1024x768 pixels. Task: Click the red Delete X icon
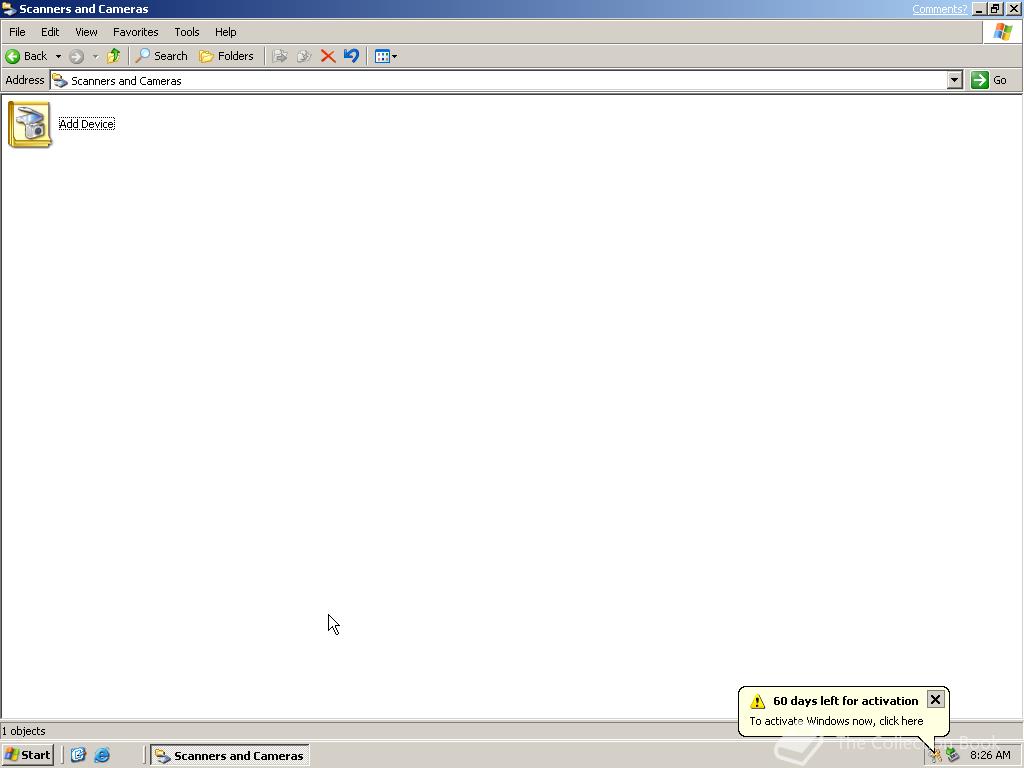(x=328, y=56)
